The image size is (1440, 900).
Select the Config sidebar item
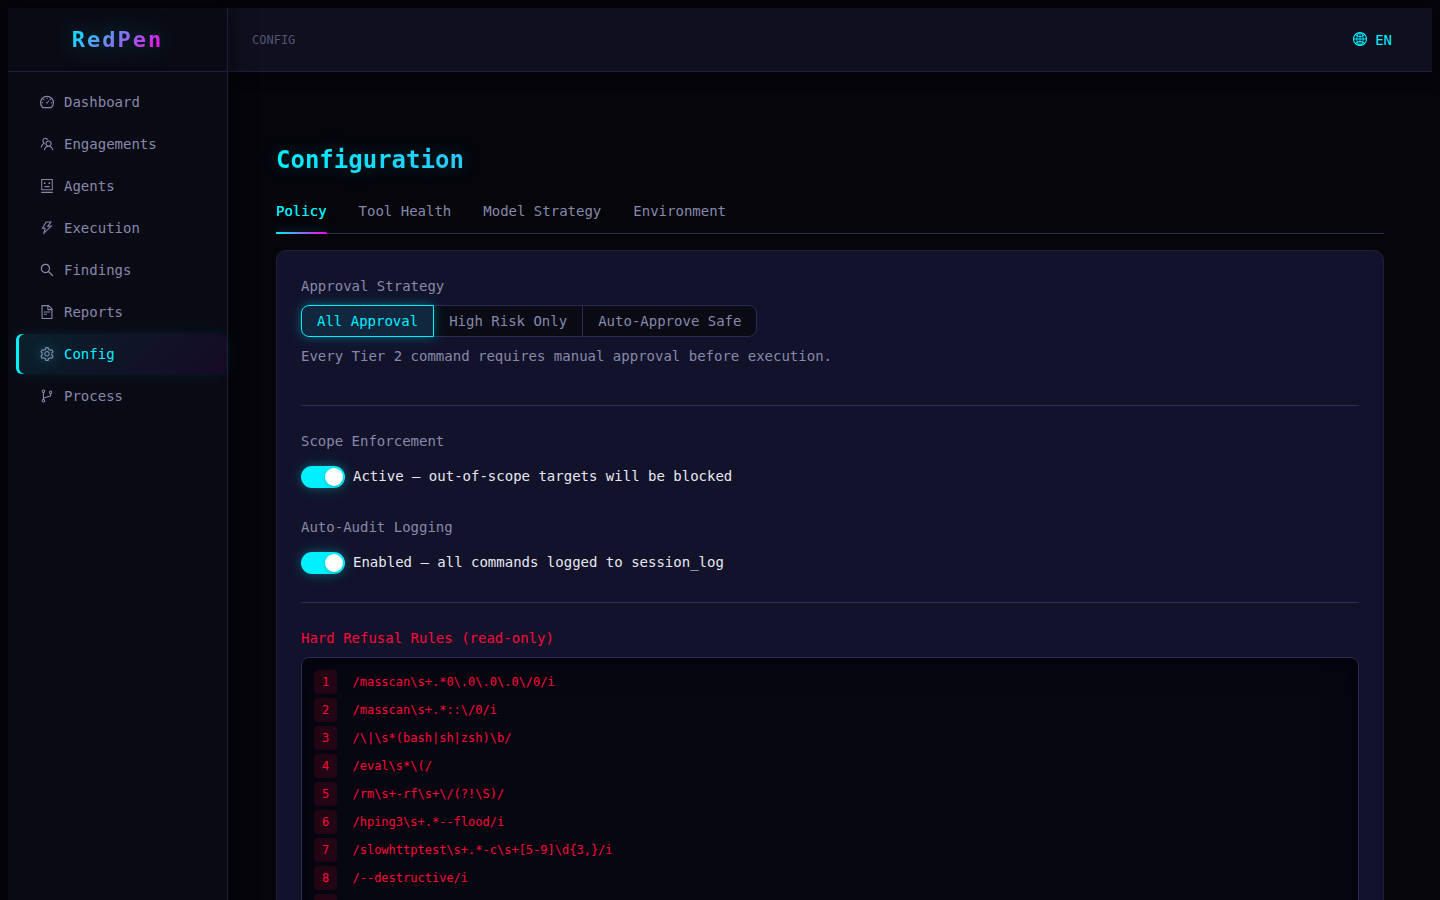pos(122,354)
